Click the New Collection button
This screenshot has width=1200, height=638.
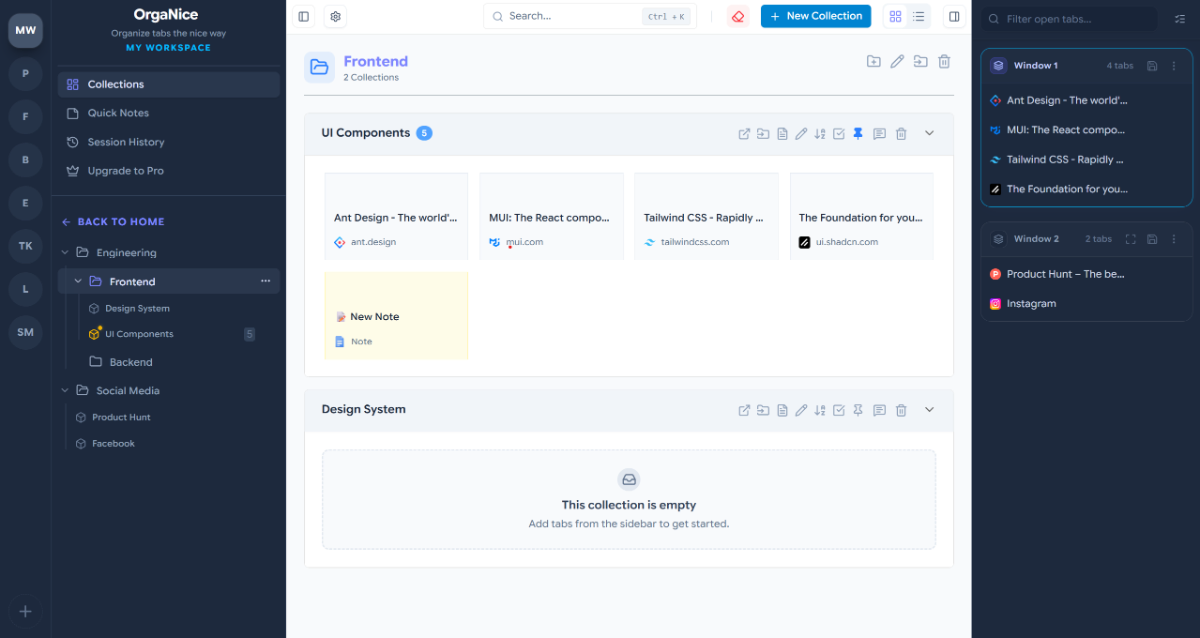pyautogui.click(x=815, y=17)
